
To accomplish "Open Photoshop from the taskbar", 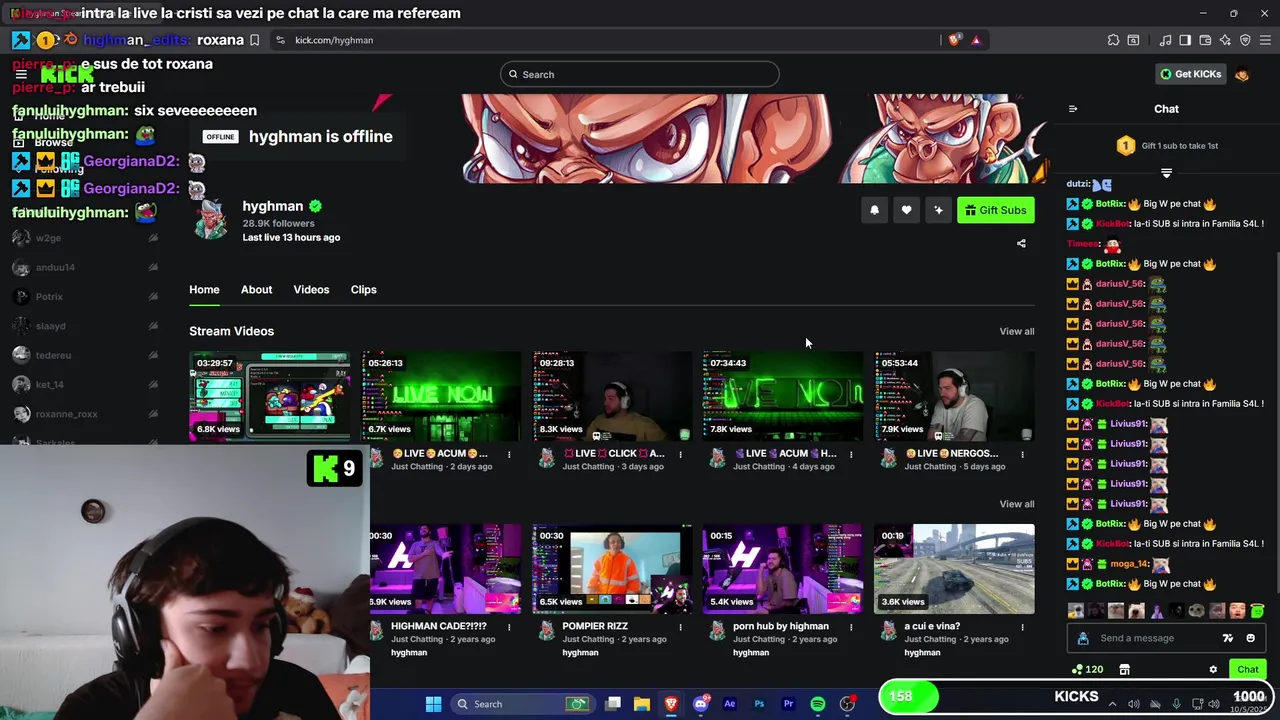I will (x=759, y=704).
